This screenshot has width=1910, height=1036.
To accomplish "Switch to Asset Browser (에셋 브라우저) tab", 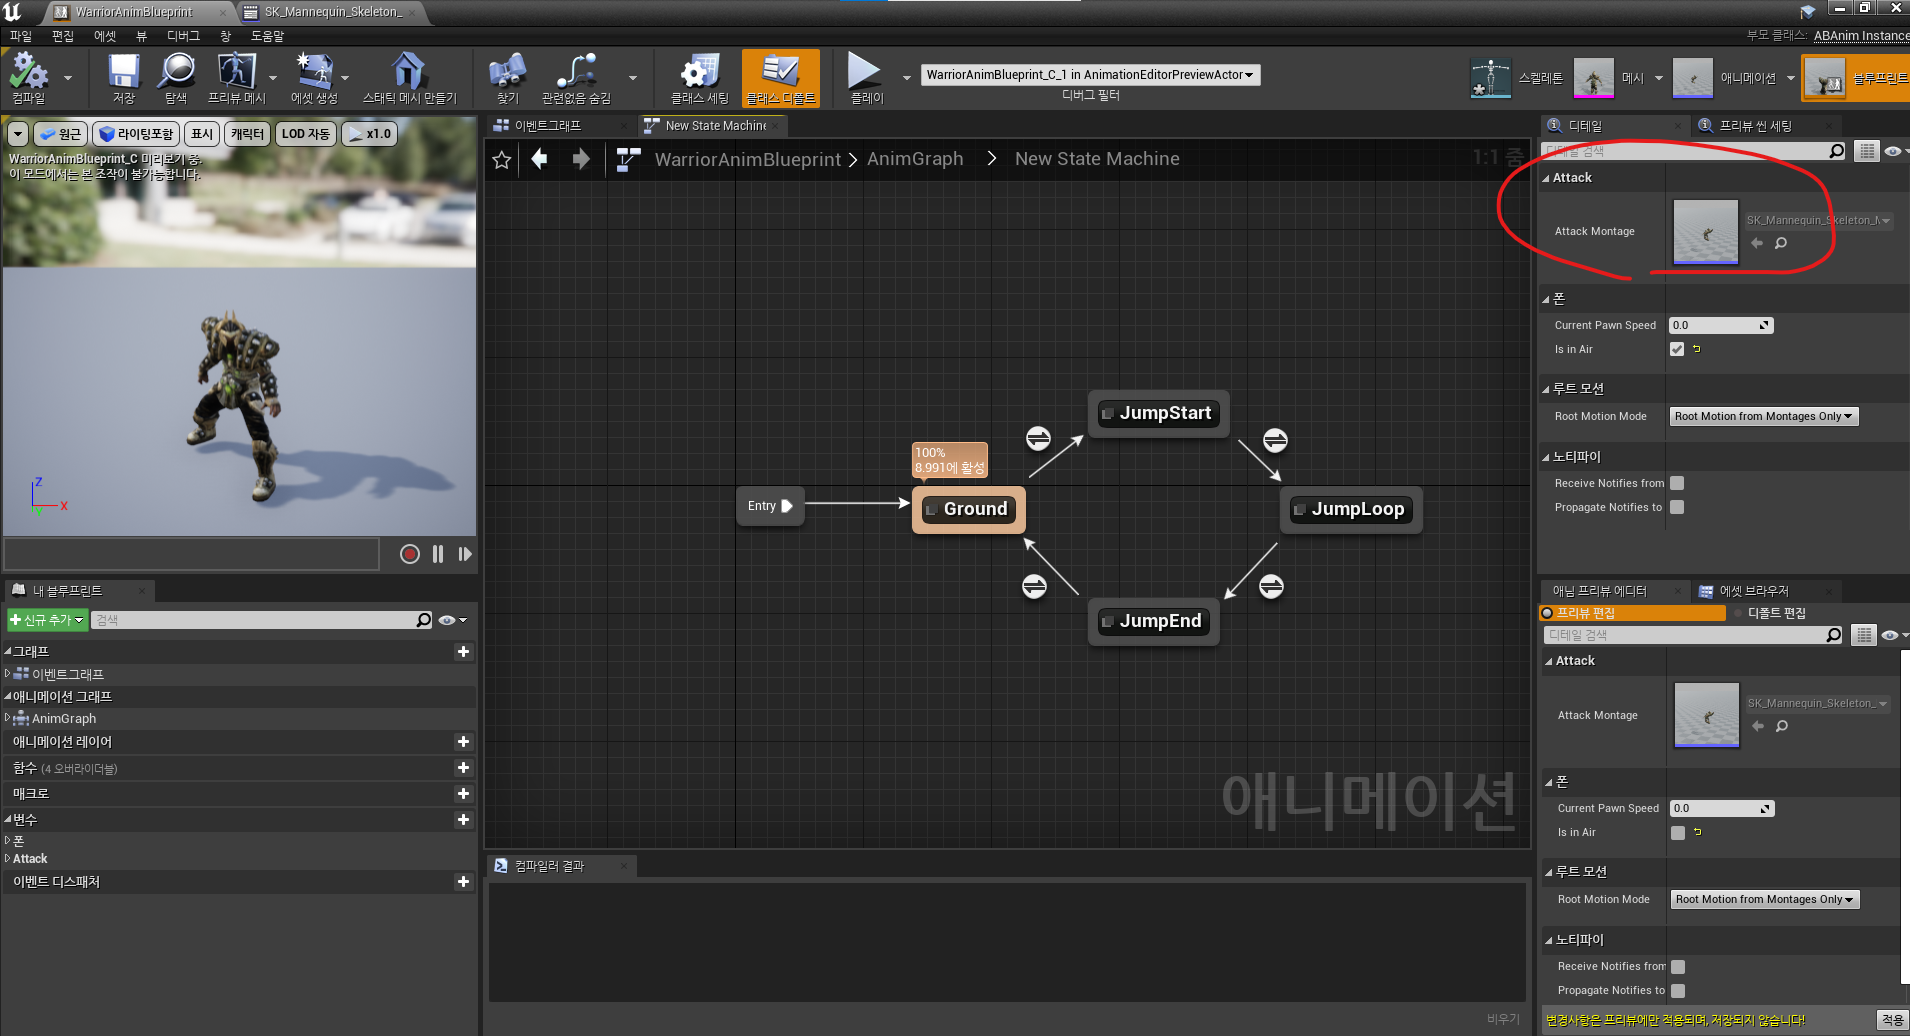I will click(1754, 591).
